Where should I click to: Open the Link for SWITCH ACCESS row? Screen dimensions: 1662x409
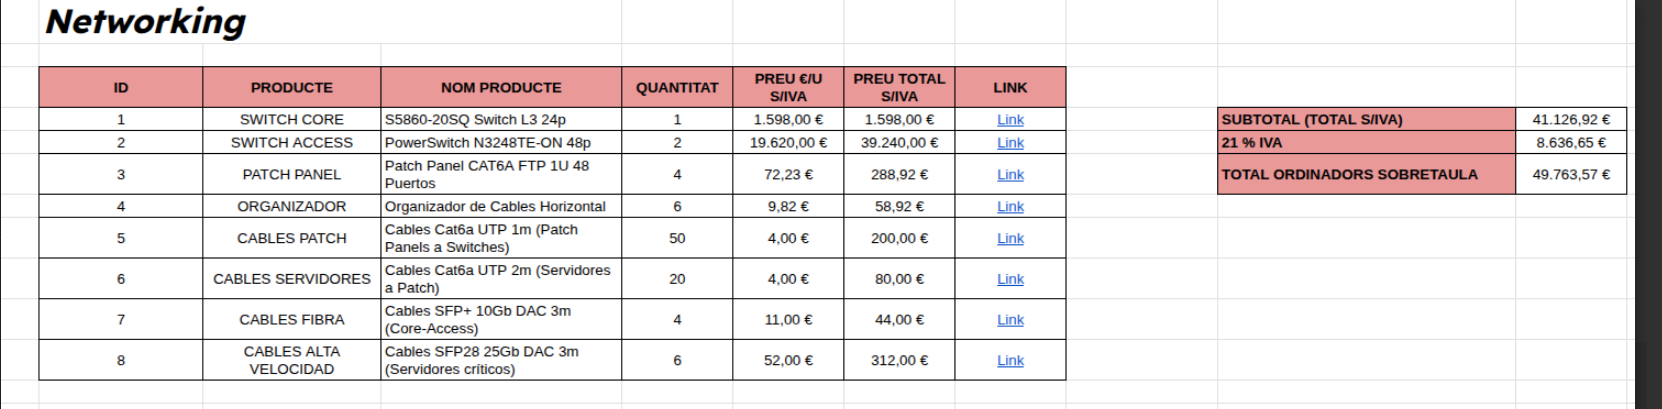click(x=1010, y=143)
